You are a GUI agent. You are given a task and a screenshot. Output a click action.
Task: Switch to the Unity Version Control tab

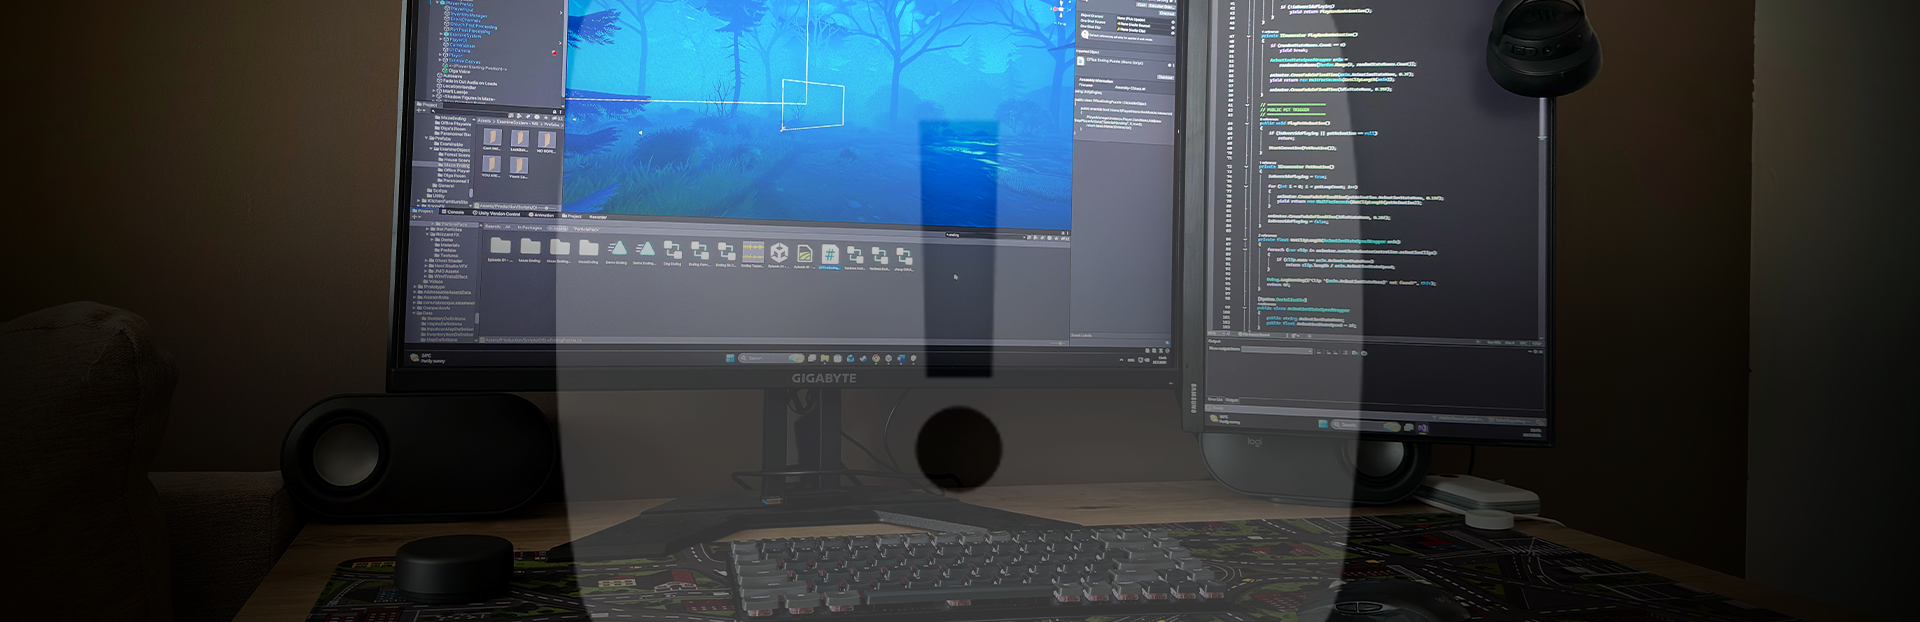coord(496,213)
